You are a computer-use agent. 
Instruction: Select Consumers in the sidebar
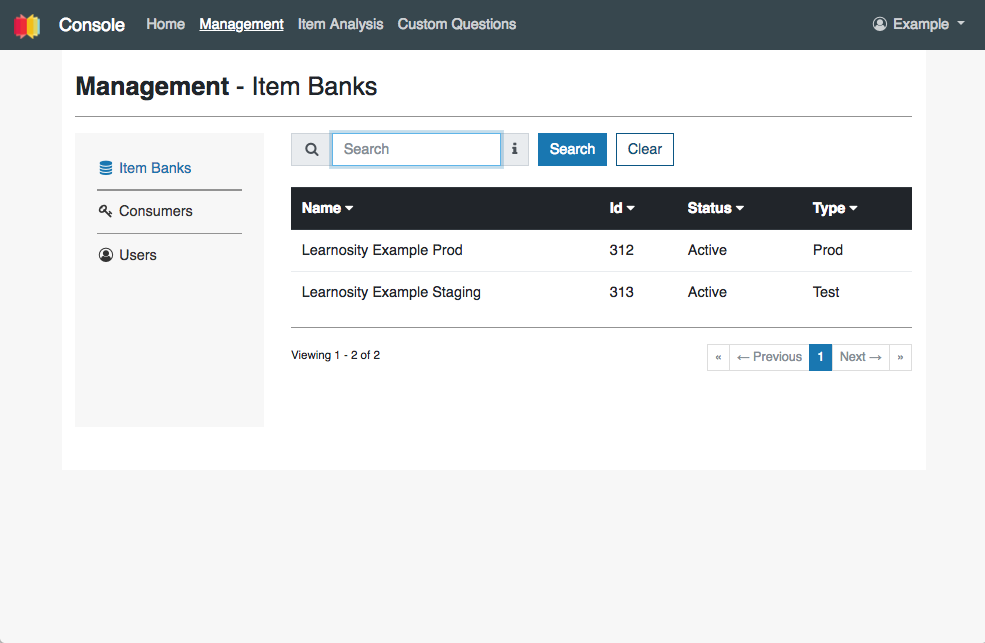156,211
